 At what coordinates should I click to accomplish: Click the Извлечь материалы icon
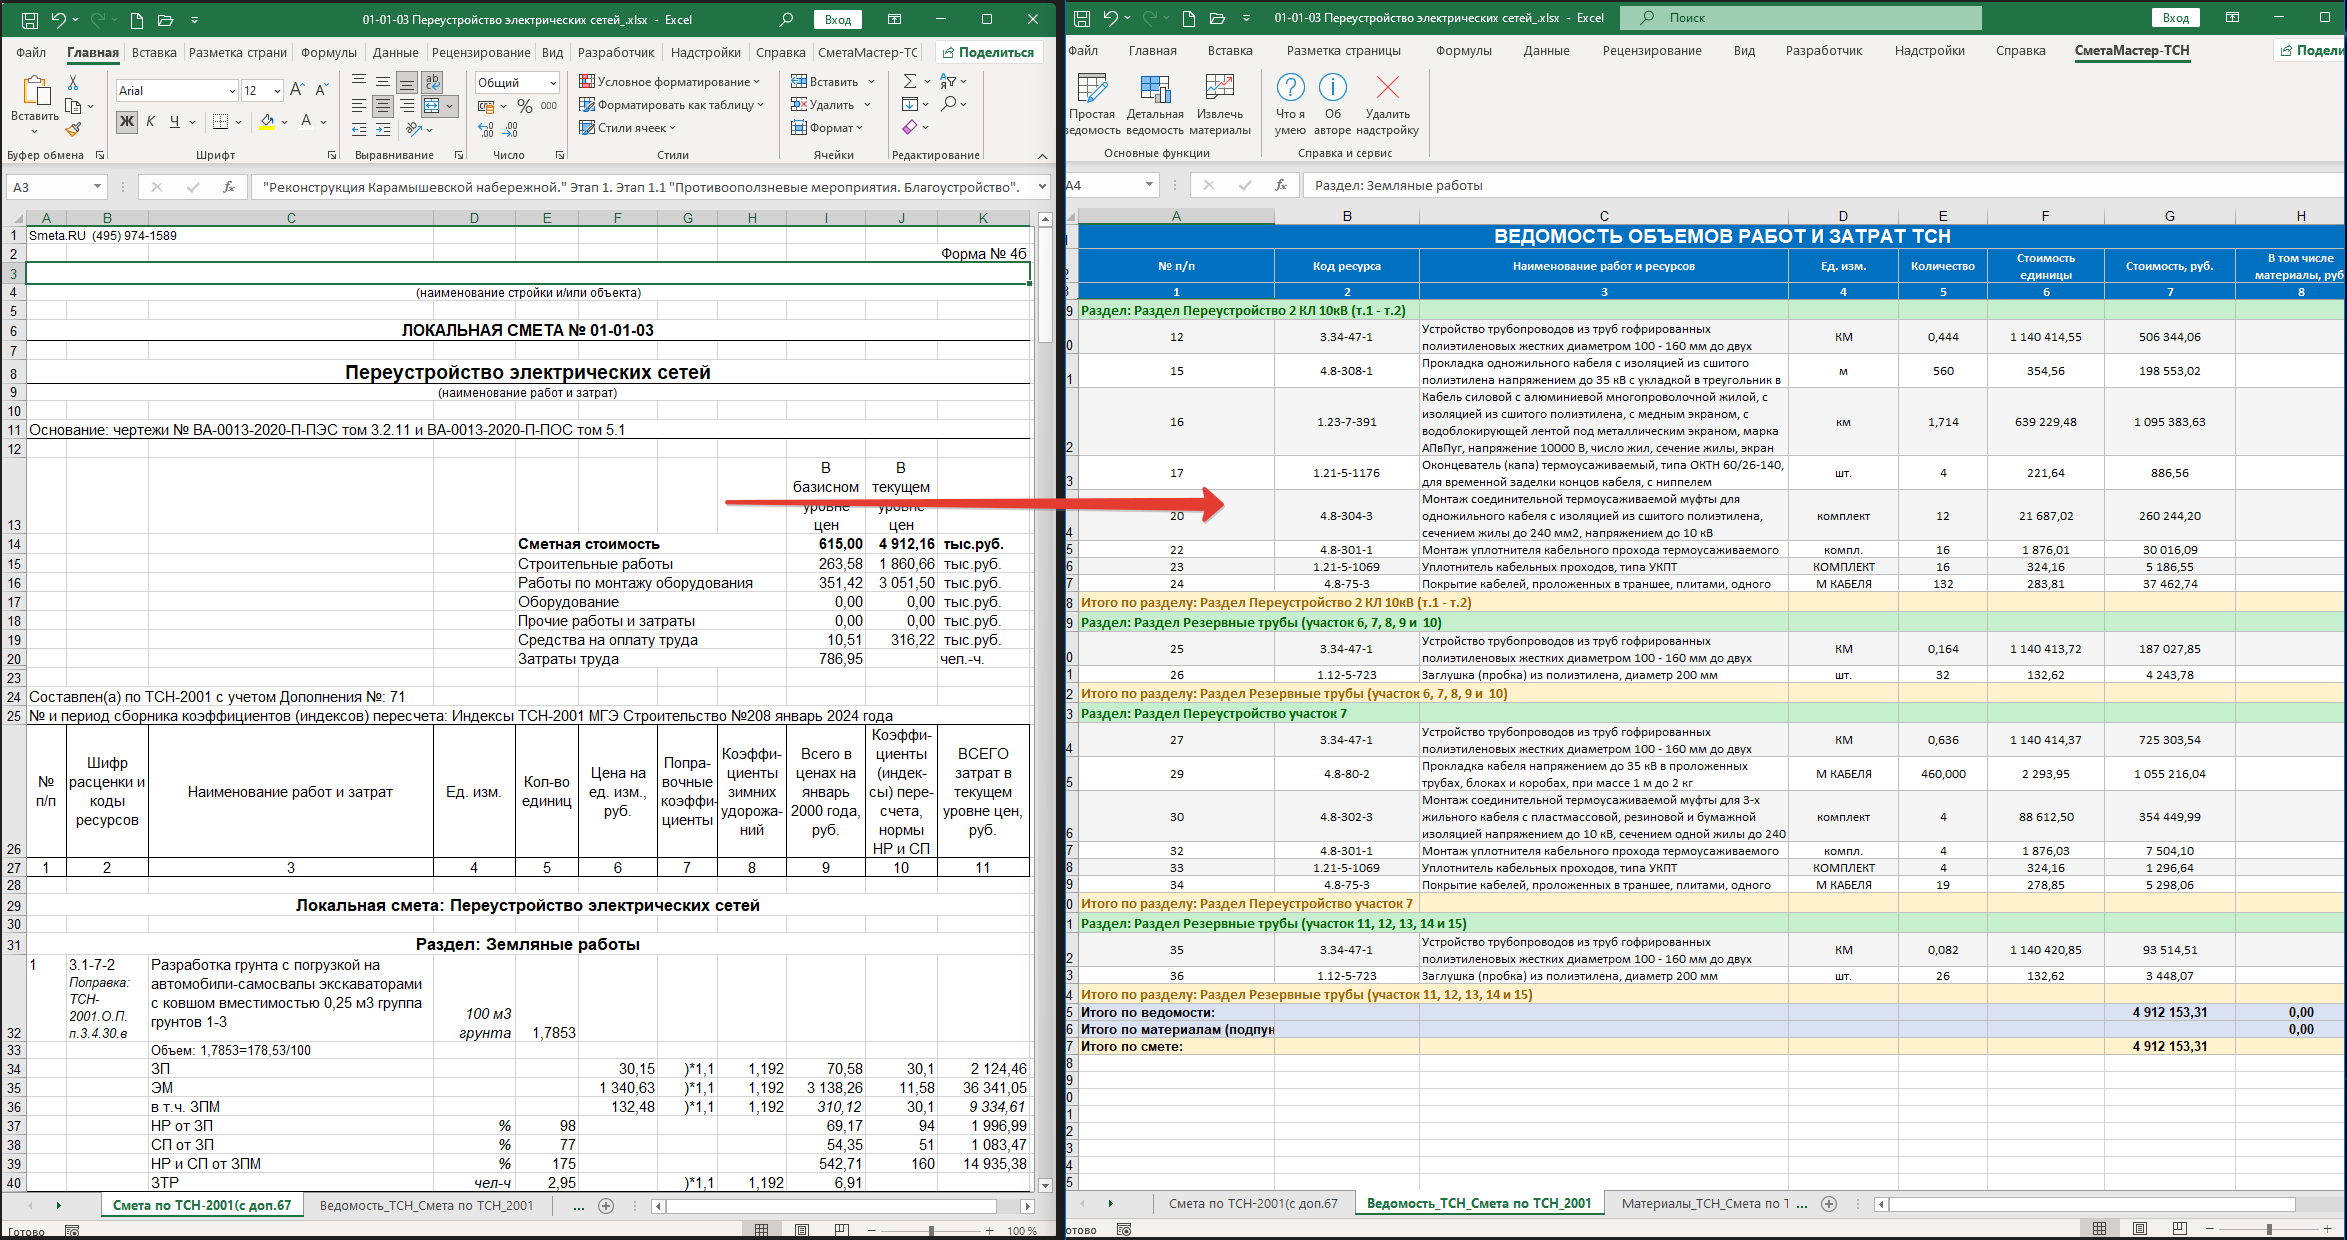(x=1219, y=104)
